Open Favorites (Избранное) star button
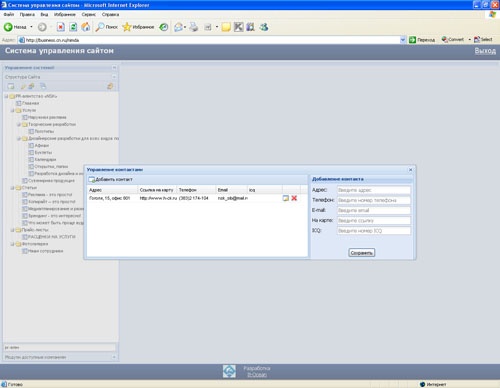The width and height of the screenshot is (500, 388). coord(138,27)
